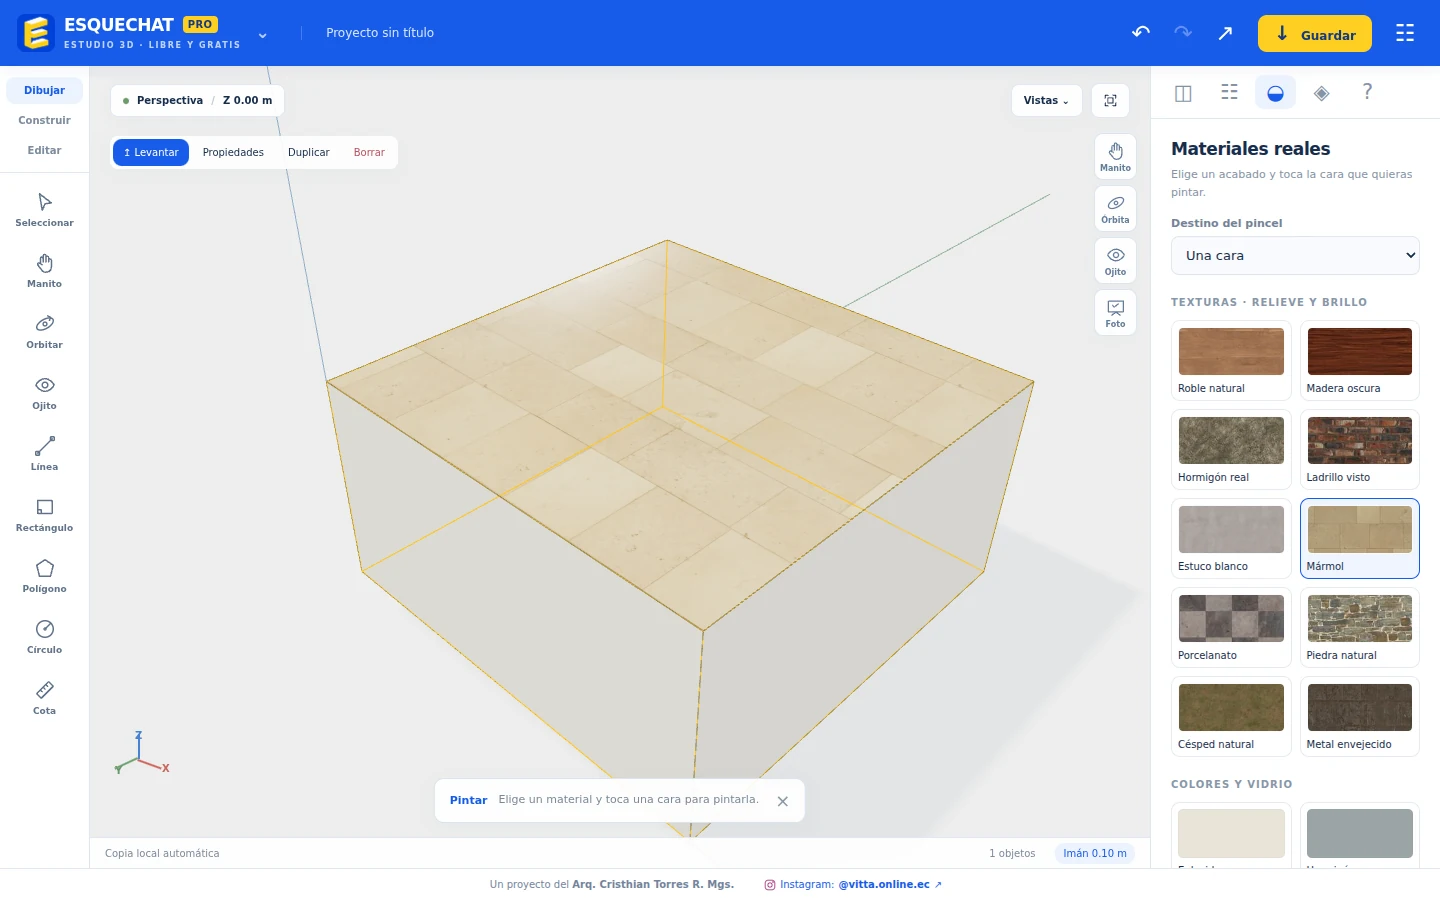Open the Destino del pincel dropdown

[1295, 255]
